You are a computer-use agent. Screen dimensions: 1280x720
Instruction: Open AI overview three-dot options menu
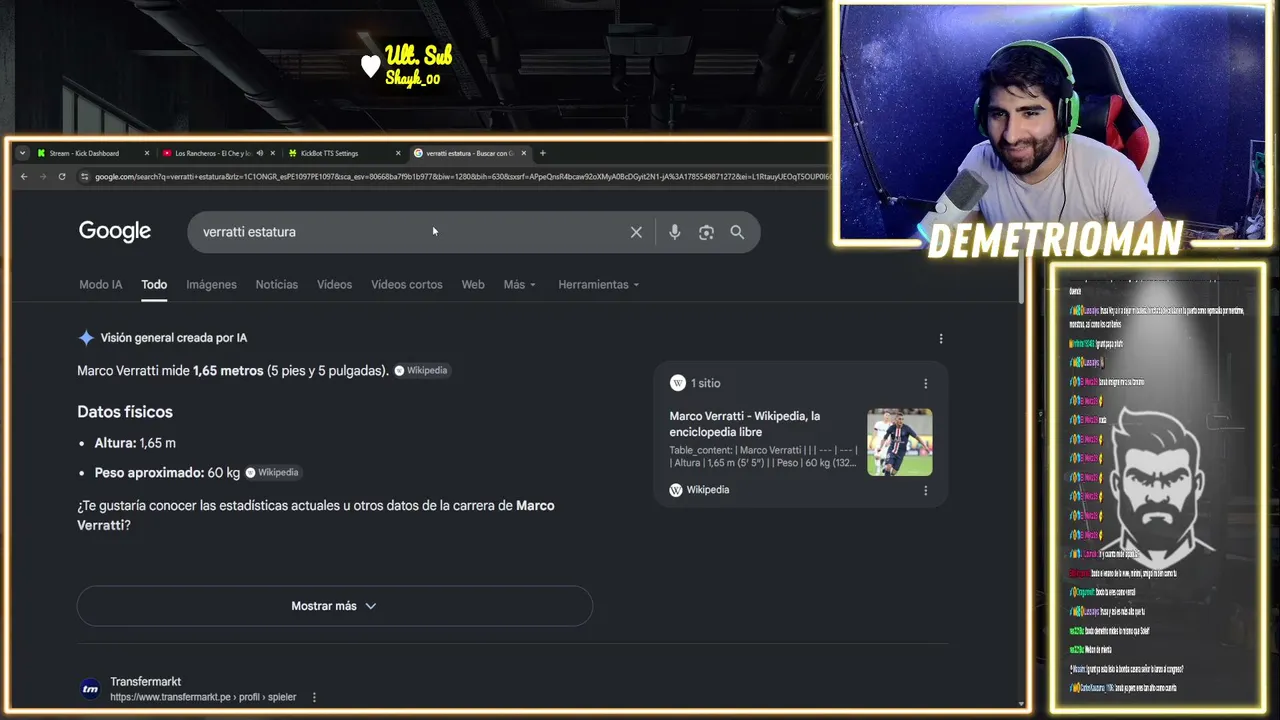coord(941,339)
